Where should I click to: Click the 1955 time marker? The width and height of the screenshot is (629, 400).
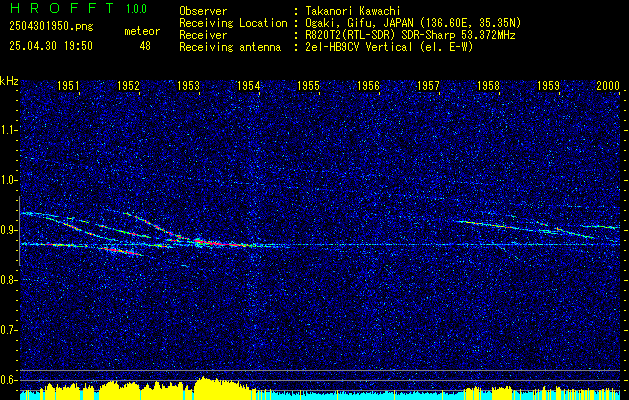[x=308, y=85]
